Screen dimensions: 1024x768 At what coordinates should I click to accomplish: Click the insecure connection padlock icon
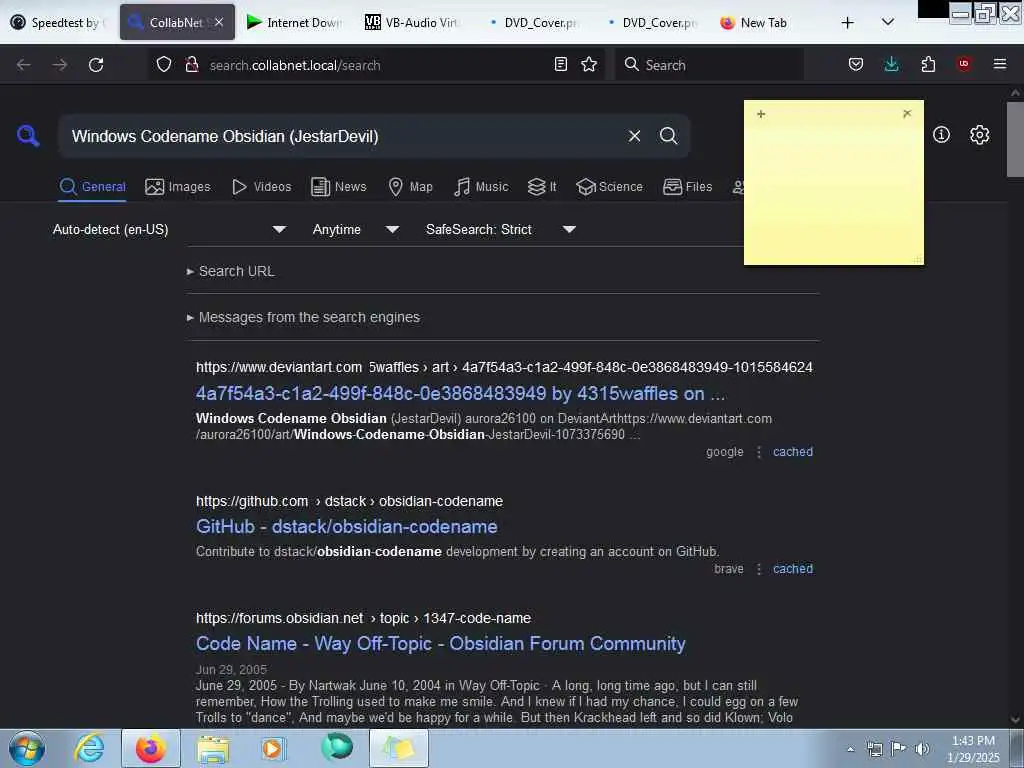tap(191, 65)
